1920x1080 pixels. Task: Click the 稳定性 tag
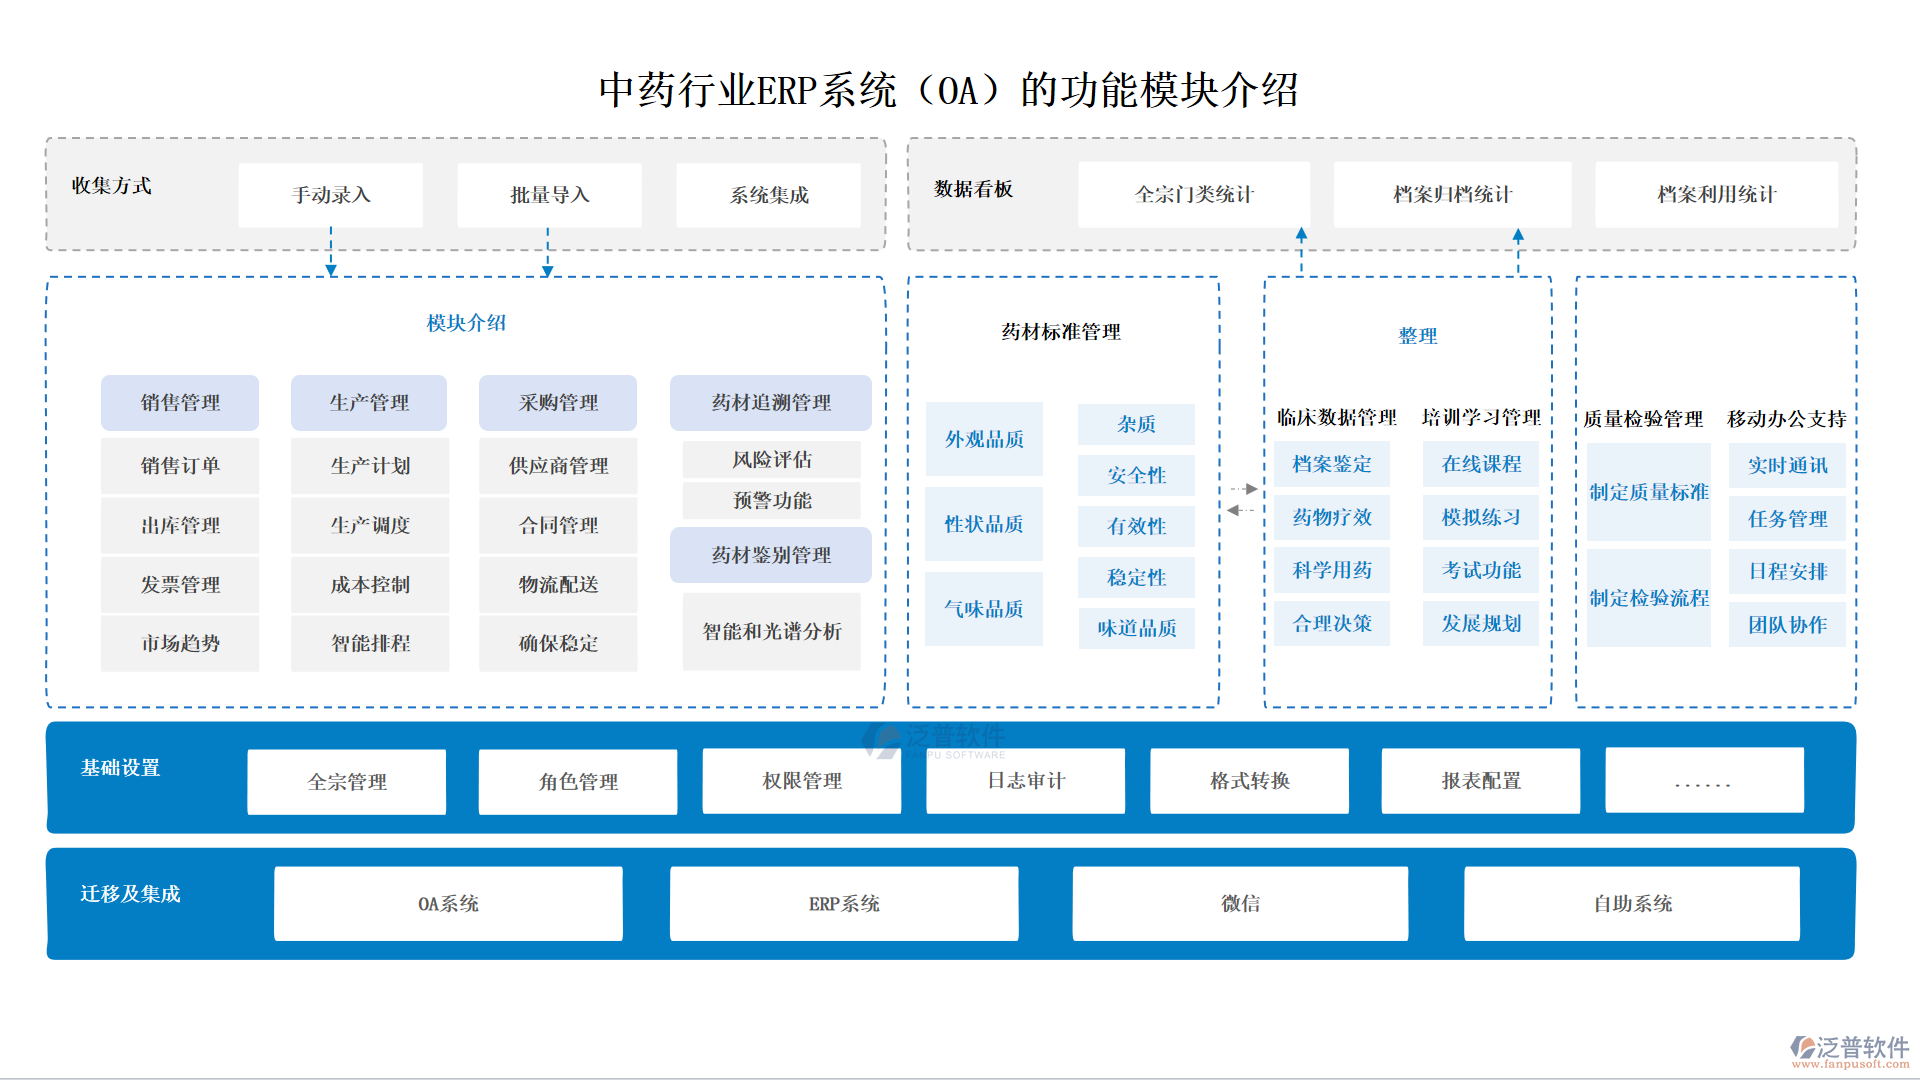point(1136,578)
